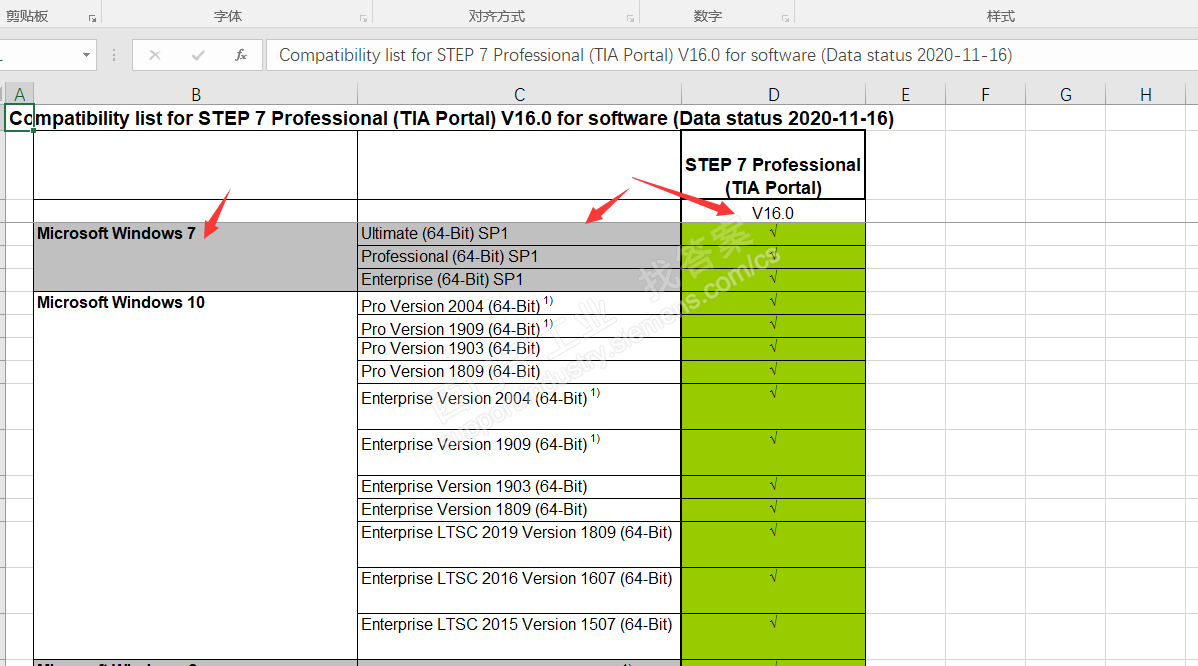Click green checkmark cell for LTSC 2019 row
This screenshot has height=666, width=1198.
[x=773, y=545]
